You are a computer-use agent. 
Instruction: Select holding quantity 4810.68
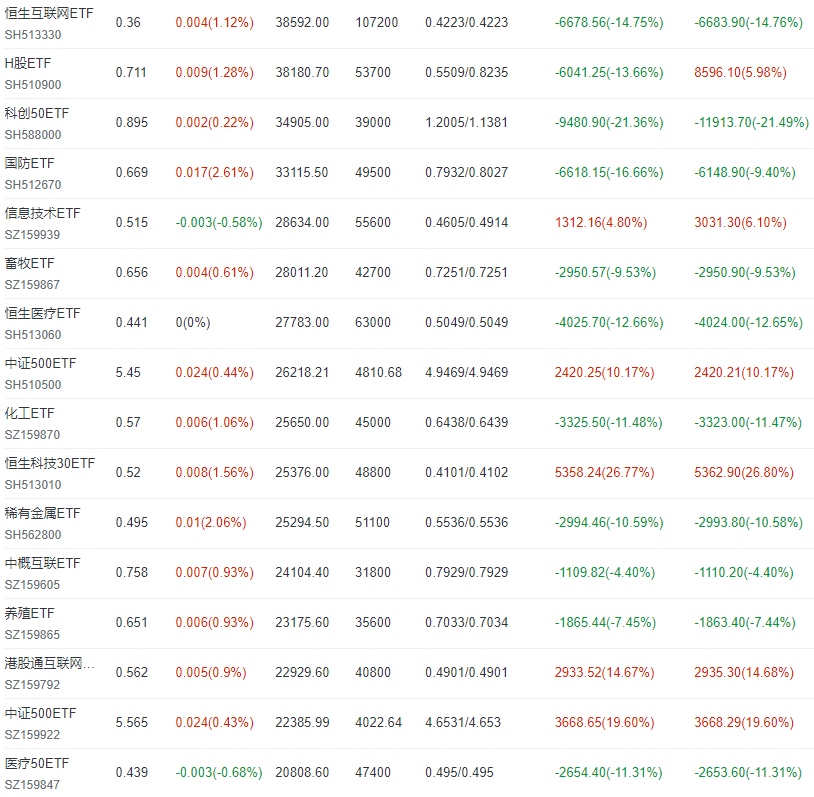point(378,372)
